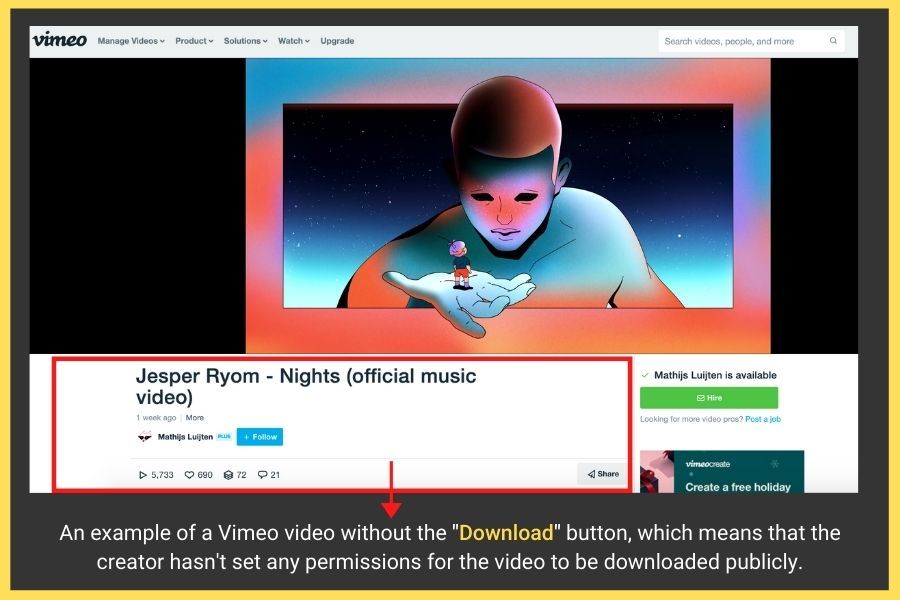Click the comments bubble icon
The height and width of the screenshot is (600, 900).
(262, 475)
